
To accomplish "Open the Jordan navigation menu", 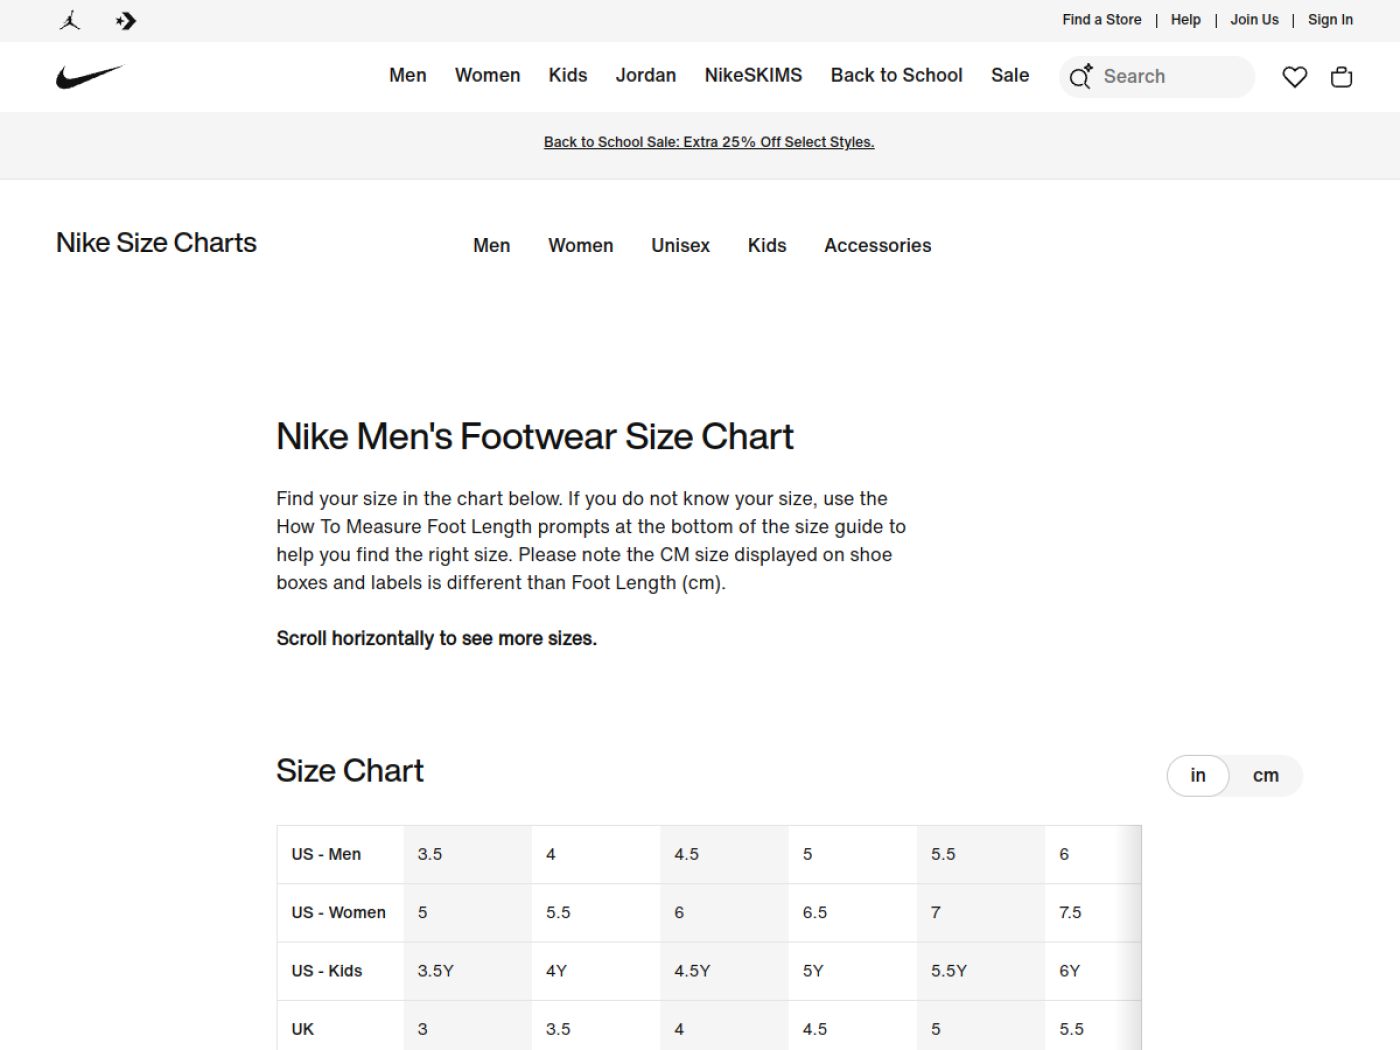I will (646, 75).
